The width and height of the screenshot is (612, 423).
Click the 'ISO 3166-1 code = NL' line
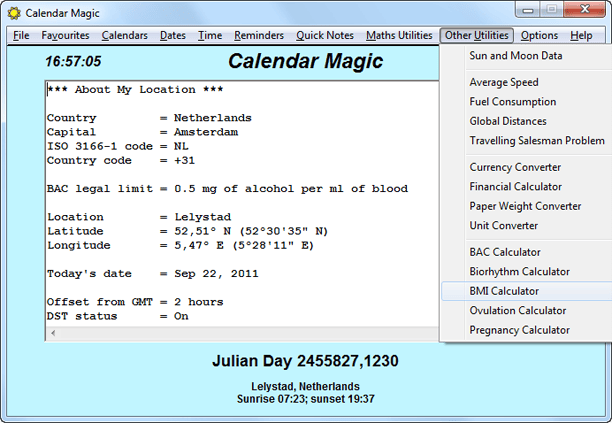pyautogui.click(x=118, y=146)
